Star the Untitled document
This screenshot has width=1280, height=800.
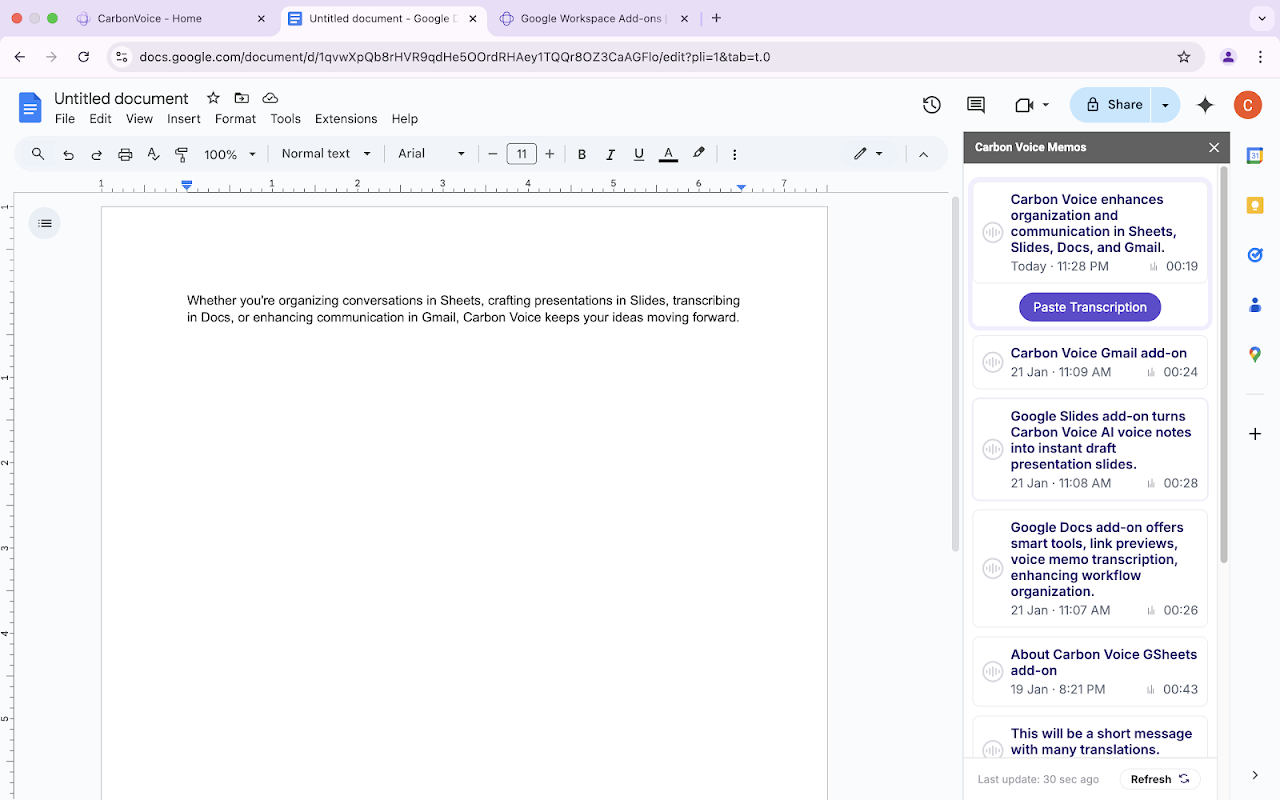(213, 98)
